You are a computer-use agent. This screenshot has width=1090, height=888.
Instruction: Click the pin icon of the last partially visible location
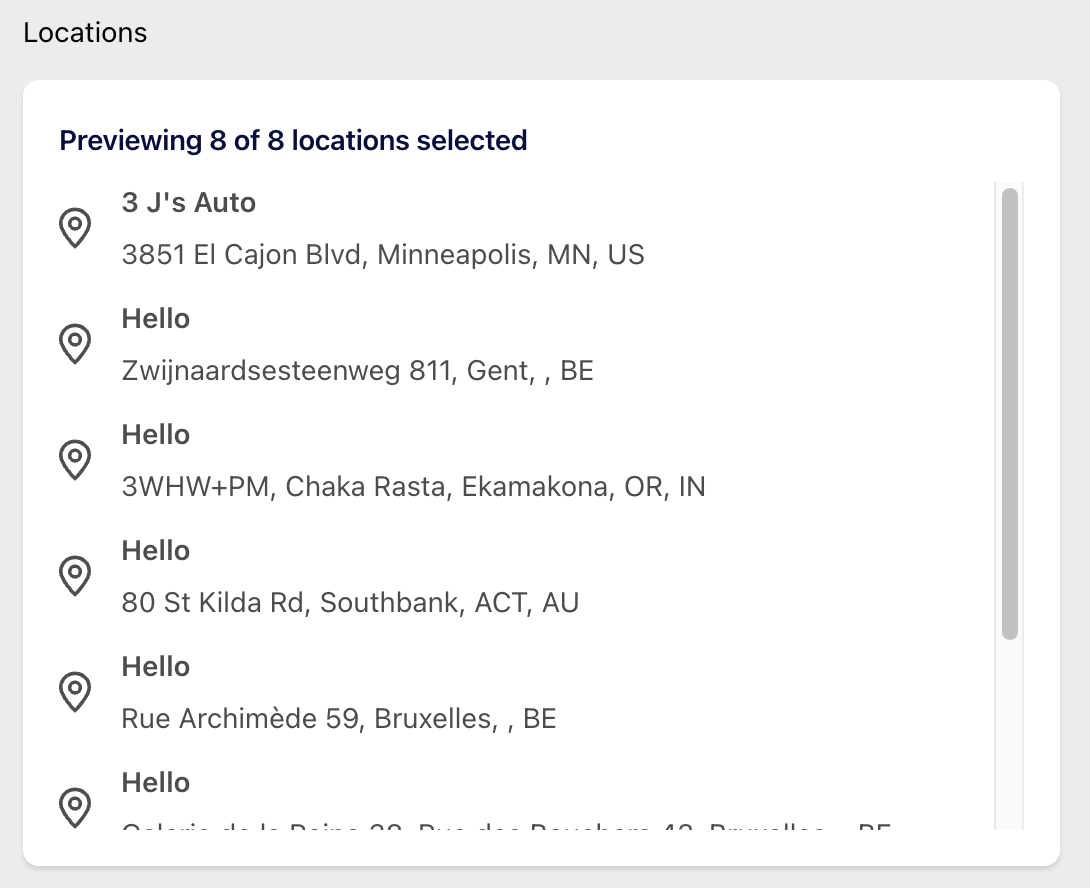point(75,807)
